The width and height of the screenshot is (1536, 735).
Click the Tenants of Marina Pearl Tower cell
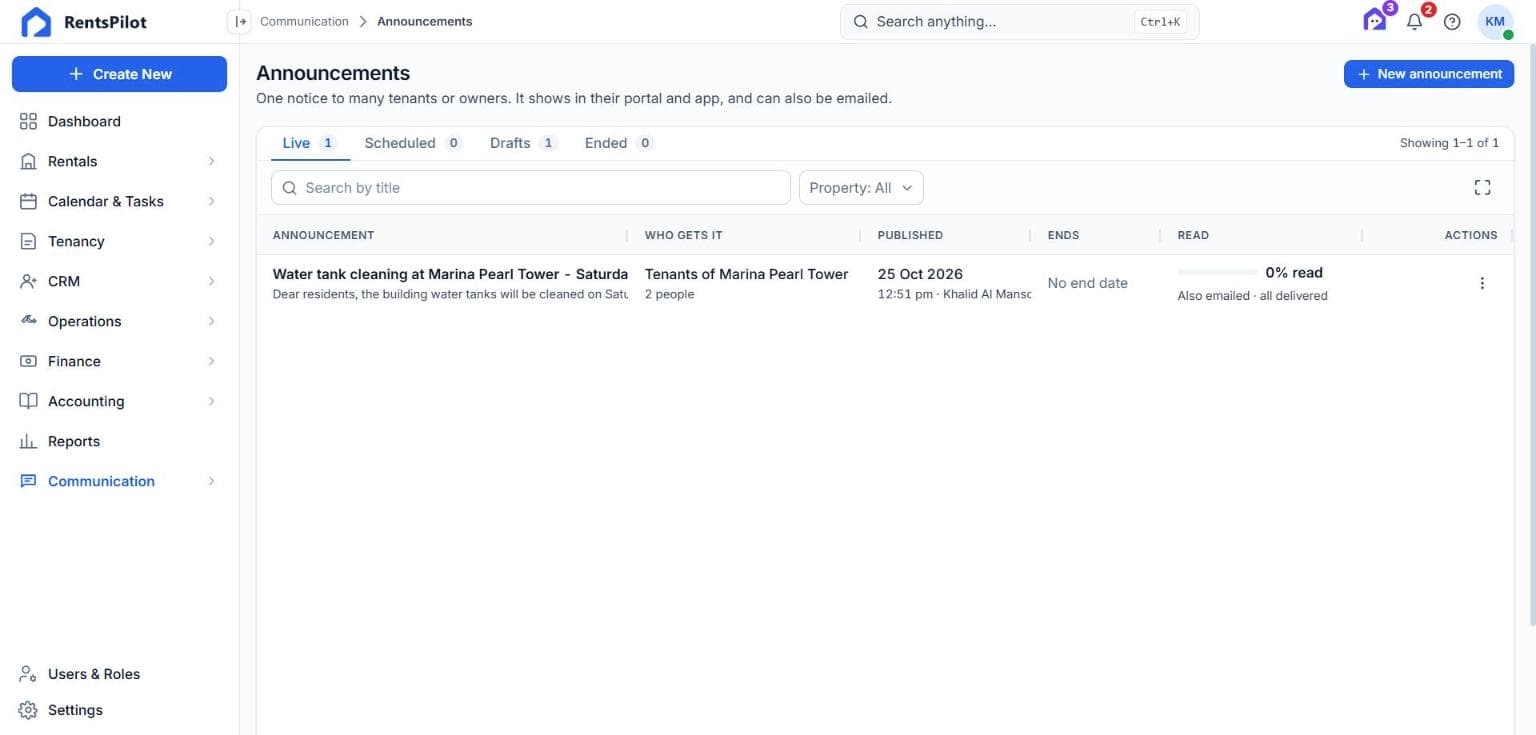pyautogui.click(x=746, y=283)
